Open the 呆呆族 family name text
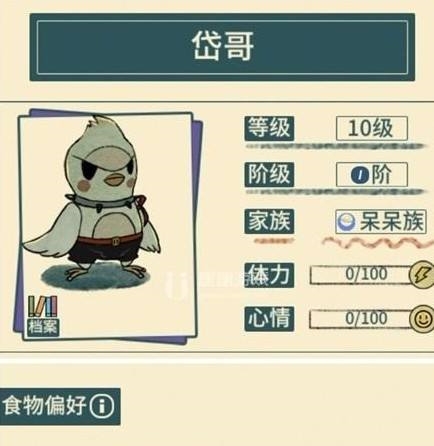 [x=391, y=222]
